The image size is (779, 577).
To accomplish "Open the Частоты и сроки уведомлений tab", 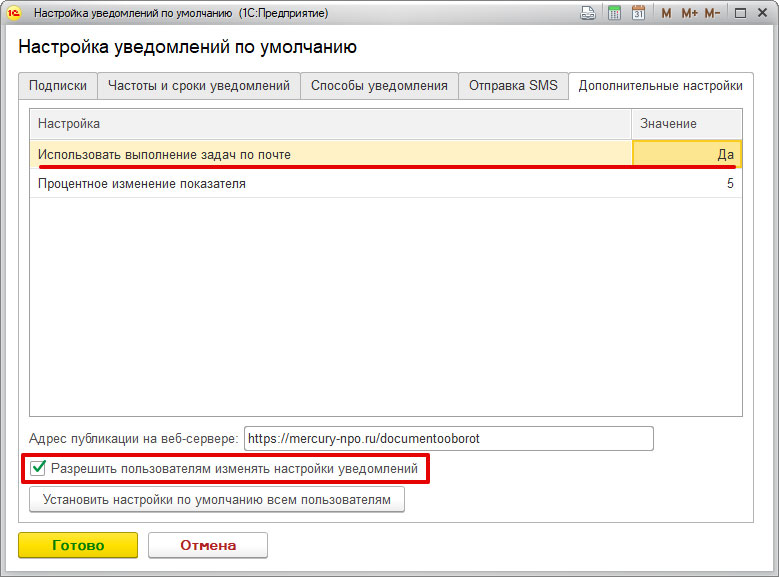I will coord(198,86).
